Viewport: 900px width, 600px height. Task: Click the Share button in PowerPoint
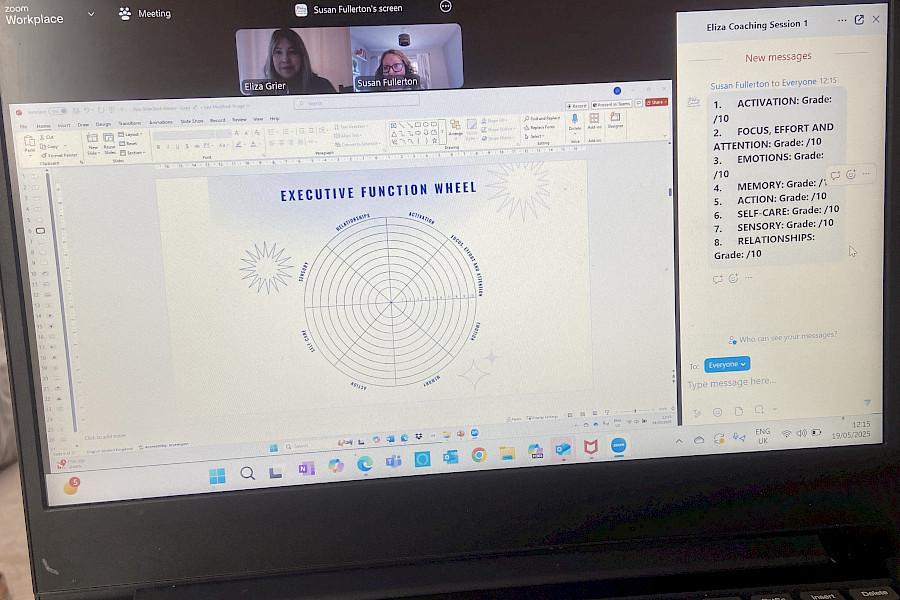[x=656, y=101]
